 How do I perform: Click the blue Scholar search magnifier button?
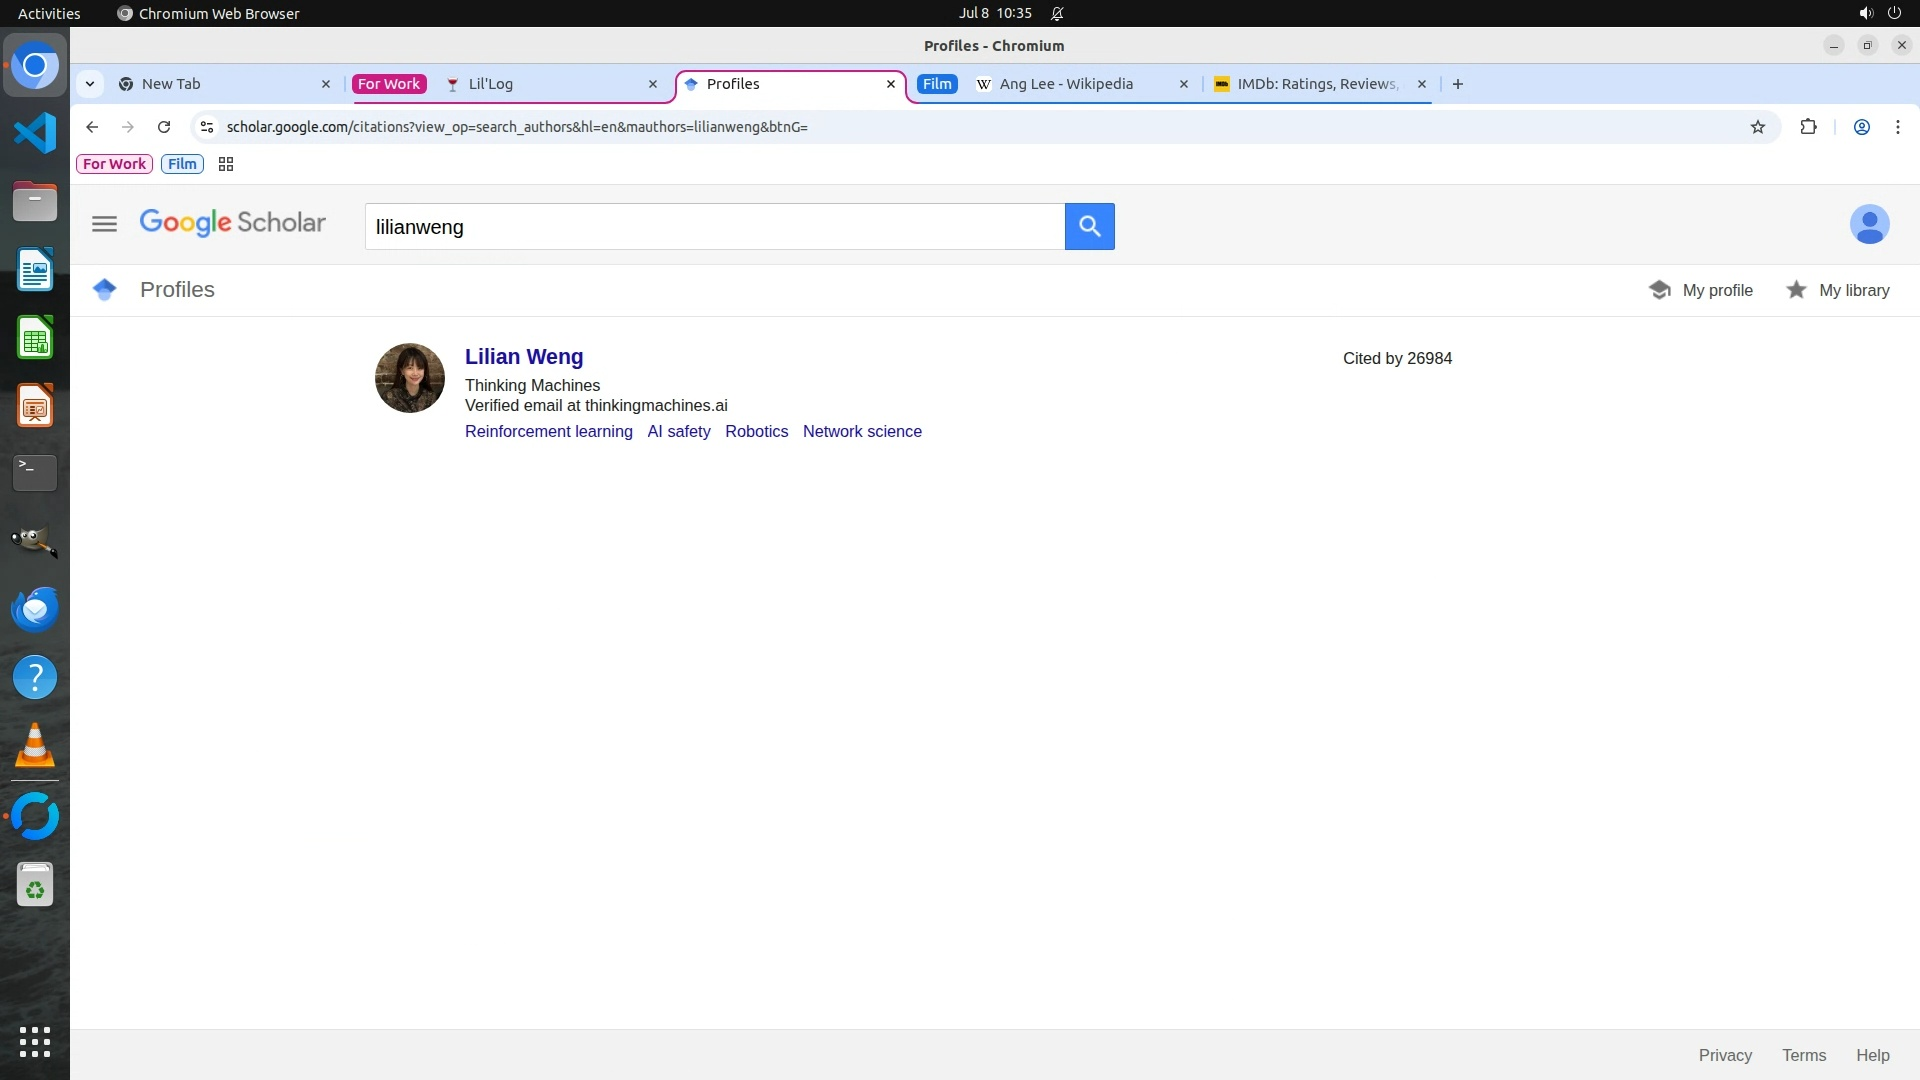(1089, 227)
